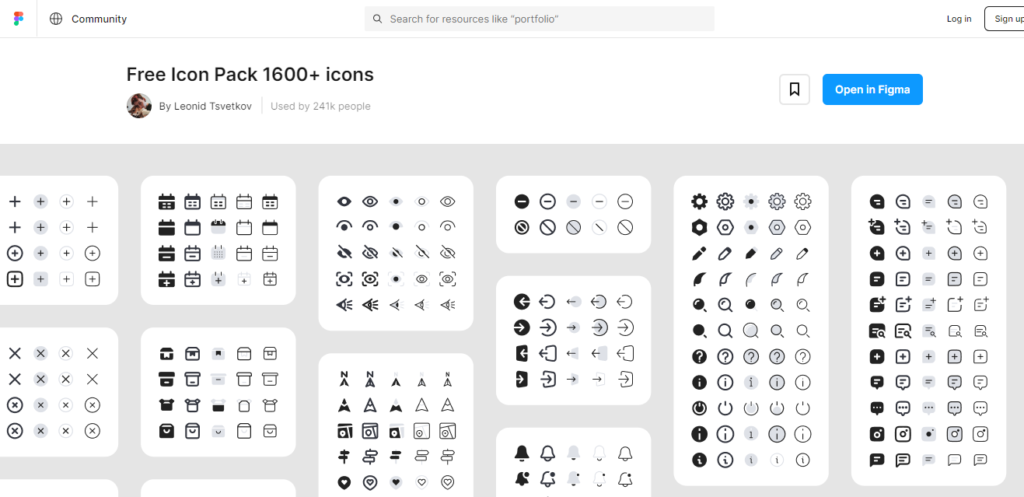
Task: Click the solid black gear icon
Action: [699, 201]
